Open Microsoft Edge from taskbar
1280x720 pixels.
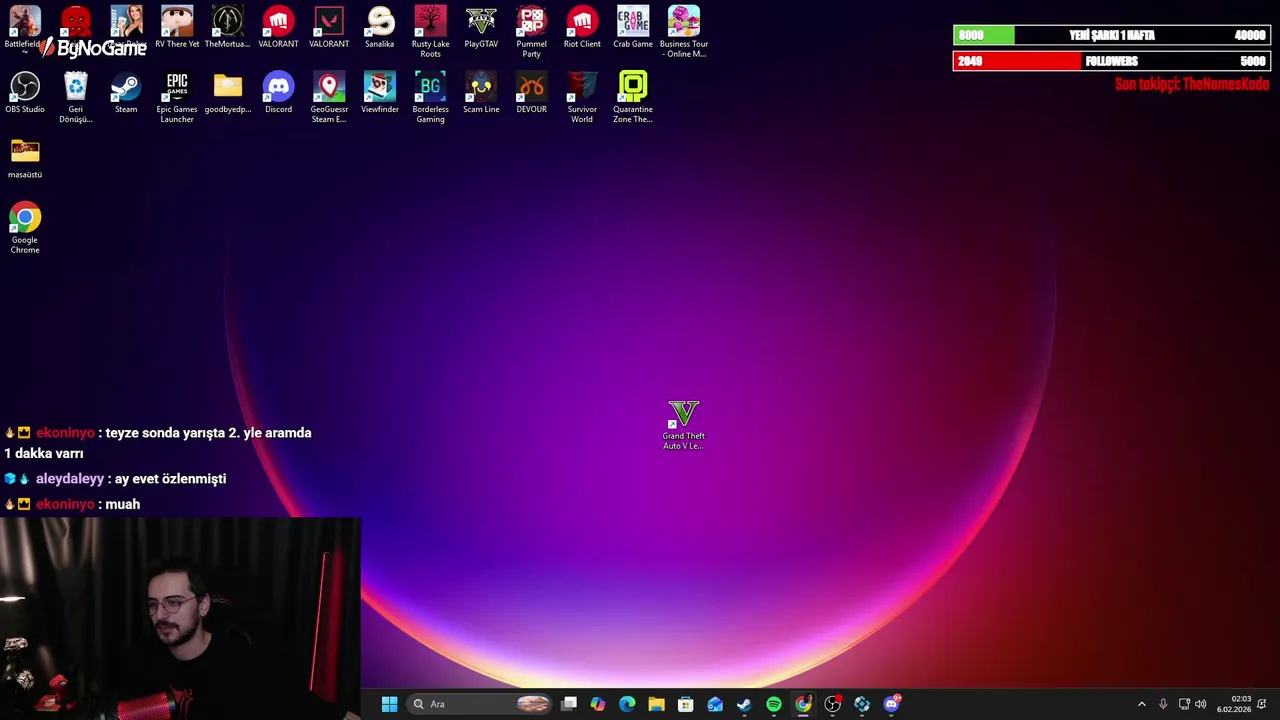point(627,704)
